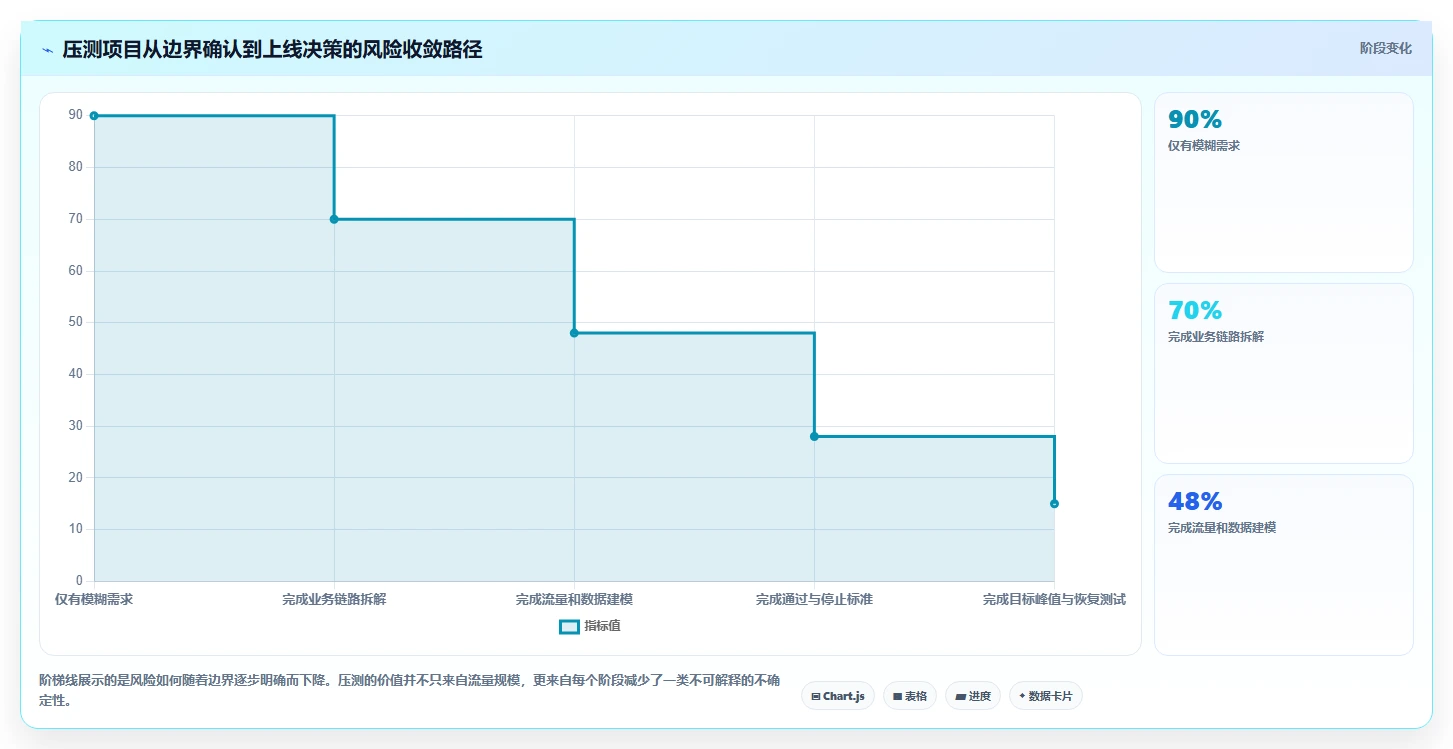This screenshot has height=749, width=1453.
Task: Select the data point at value 28
Action: coord(814,436)
